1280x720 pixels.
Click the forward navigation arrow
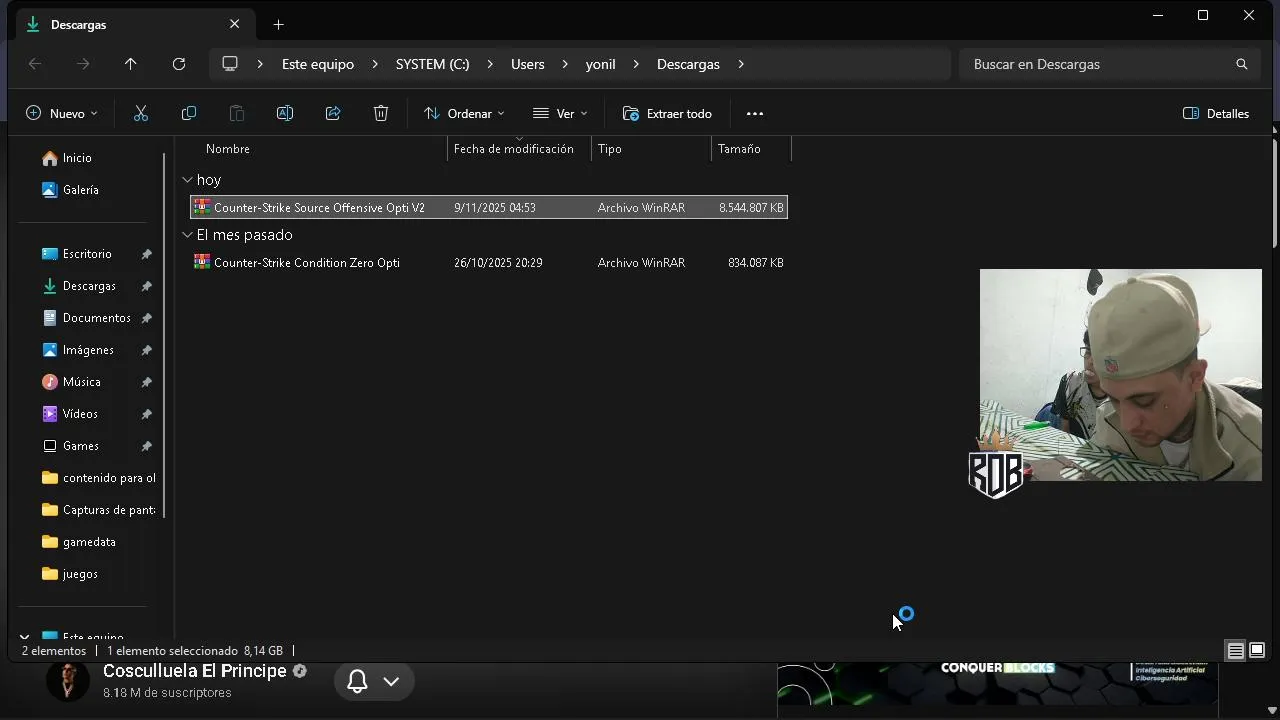(x=83, y=64)
